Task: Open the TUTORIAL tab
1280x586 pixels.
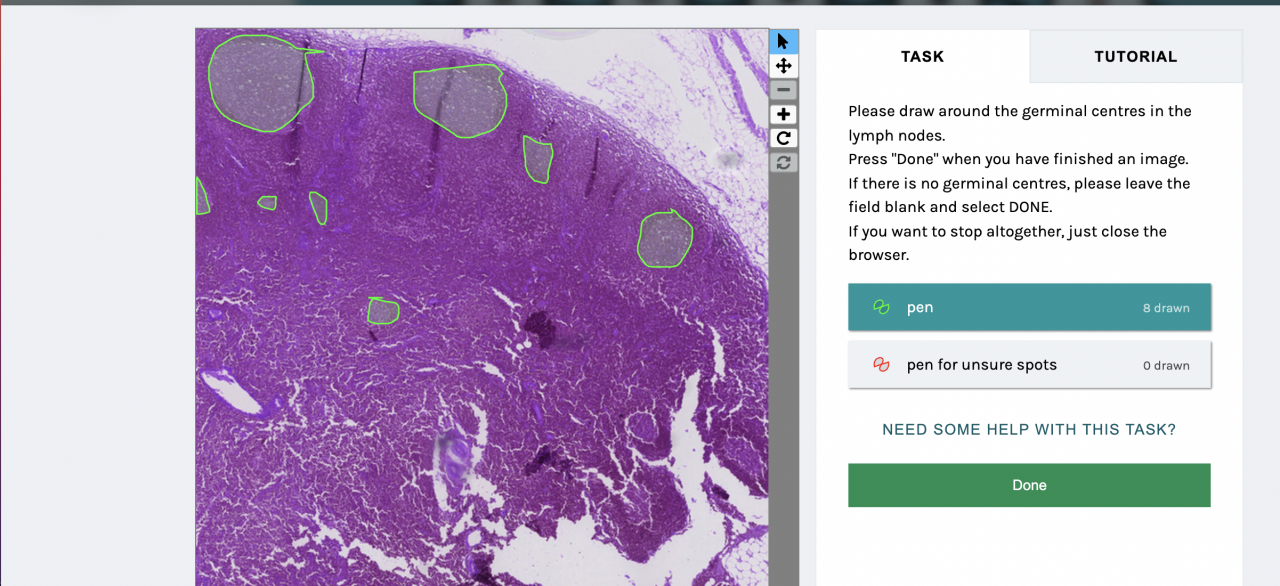Action: pyautogui.click(x=1135, y=56)
